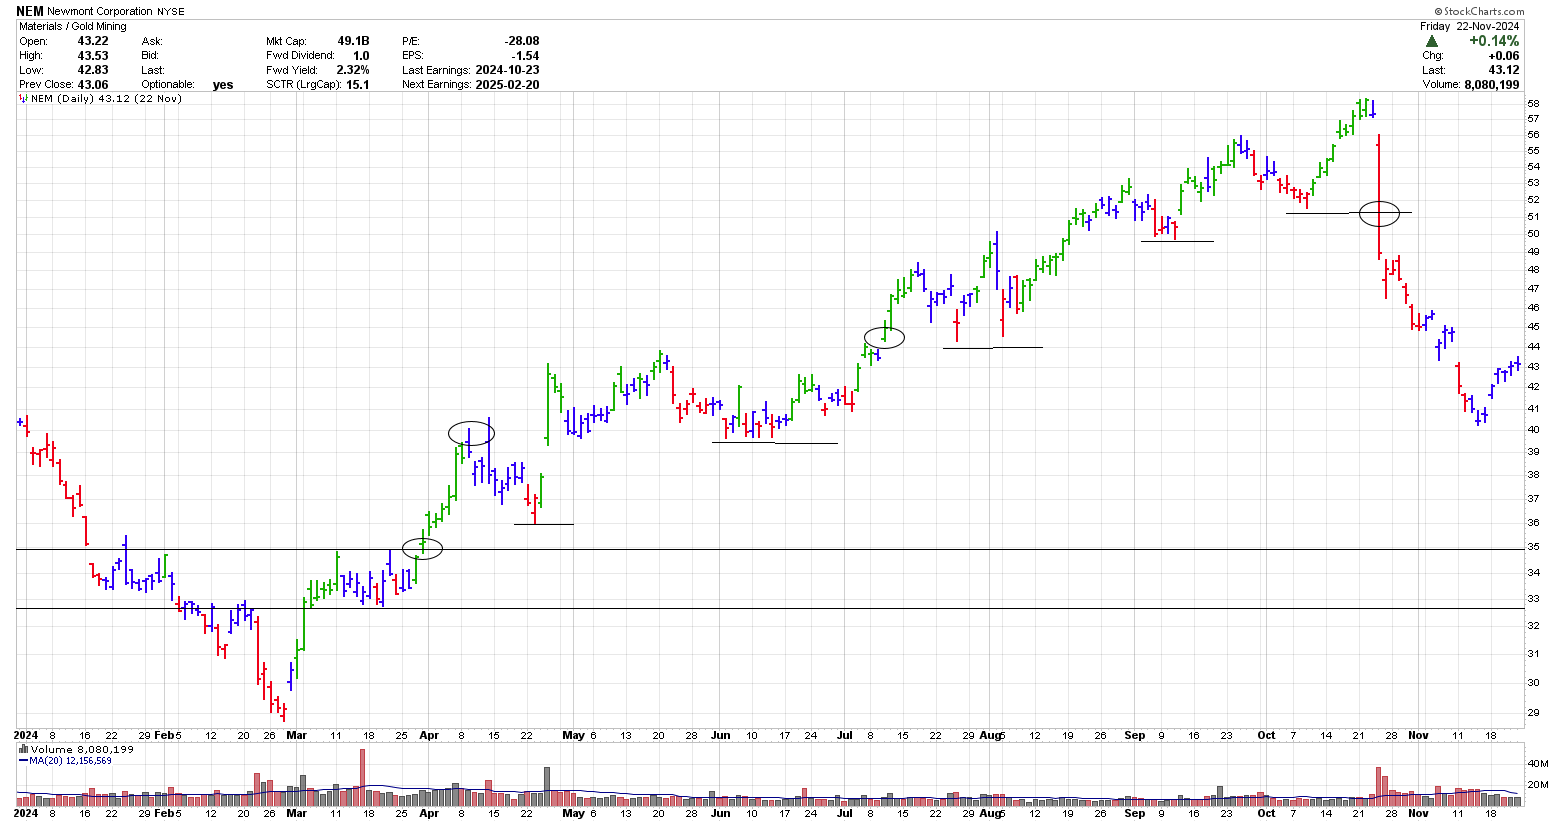Viewport: 1565px width, 822px height.
Task: Click the High value 43.53
Action: [93, 56]
